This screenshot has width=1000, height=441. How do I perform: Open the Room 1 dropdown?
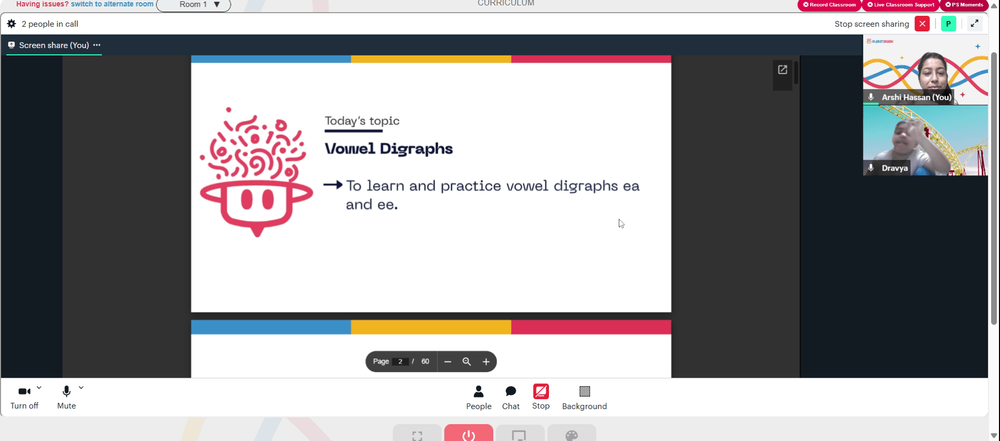click(x=194, y=5)
